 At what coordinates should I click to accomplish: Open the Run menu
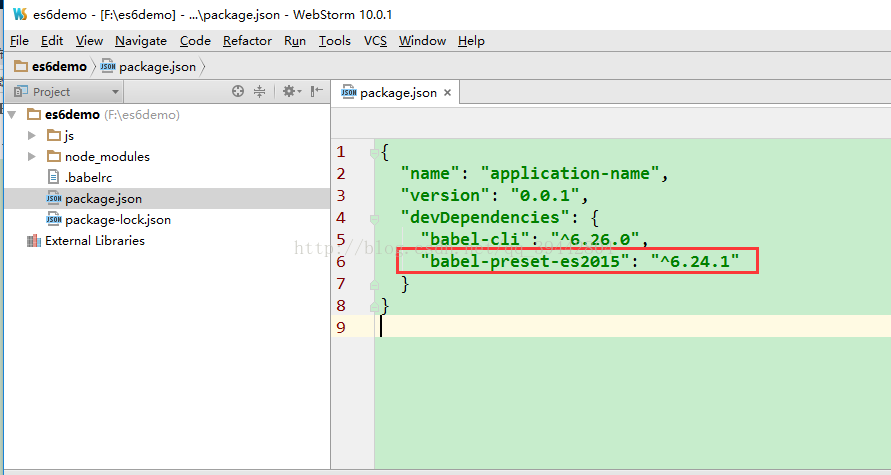pos(295,41)
